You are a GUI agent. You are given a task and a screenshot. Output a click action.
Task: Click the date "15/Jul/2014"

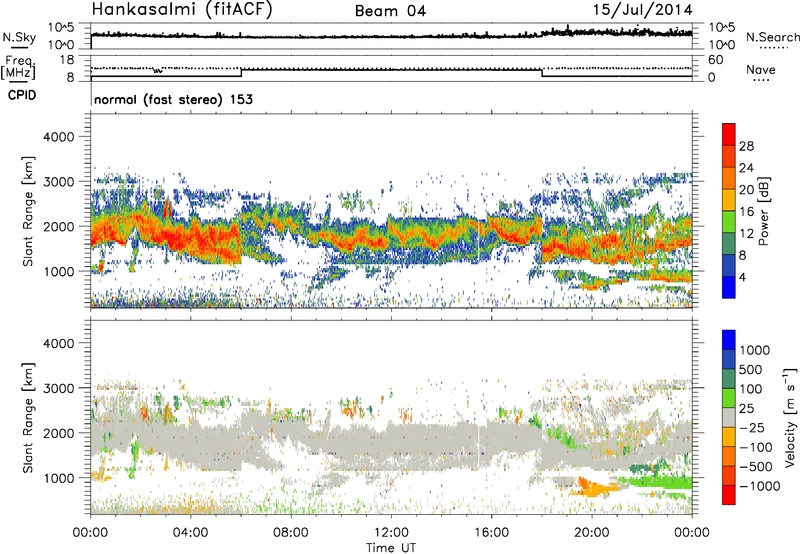pyautogui.click(x=642, y=10)
